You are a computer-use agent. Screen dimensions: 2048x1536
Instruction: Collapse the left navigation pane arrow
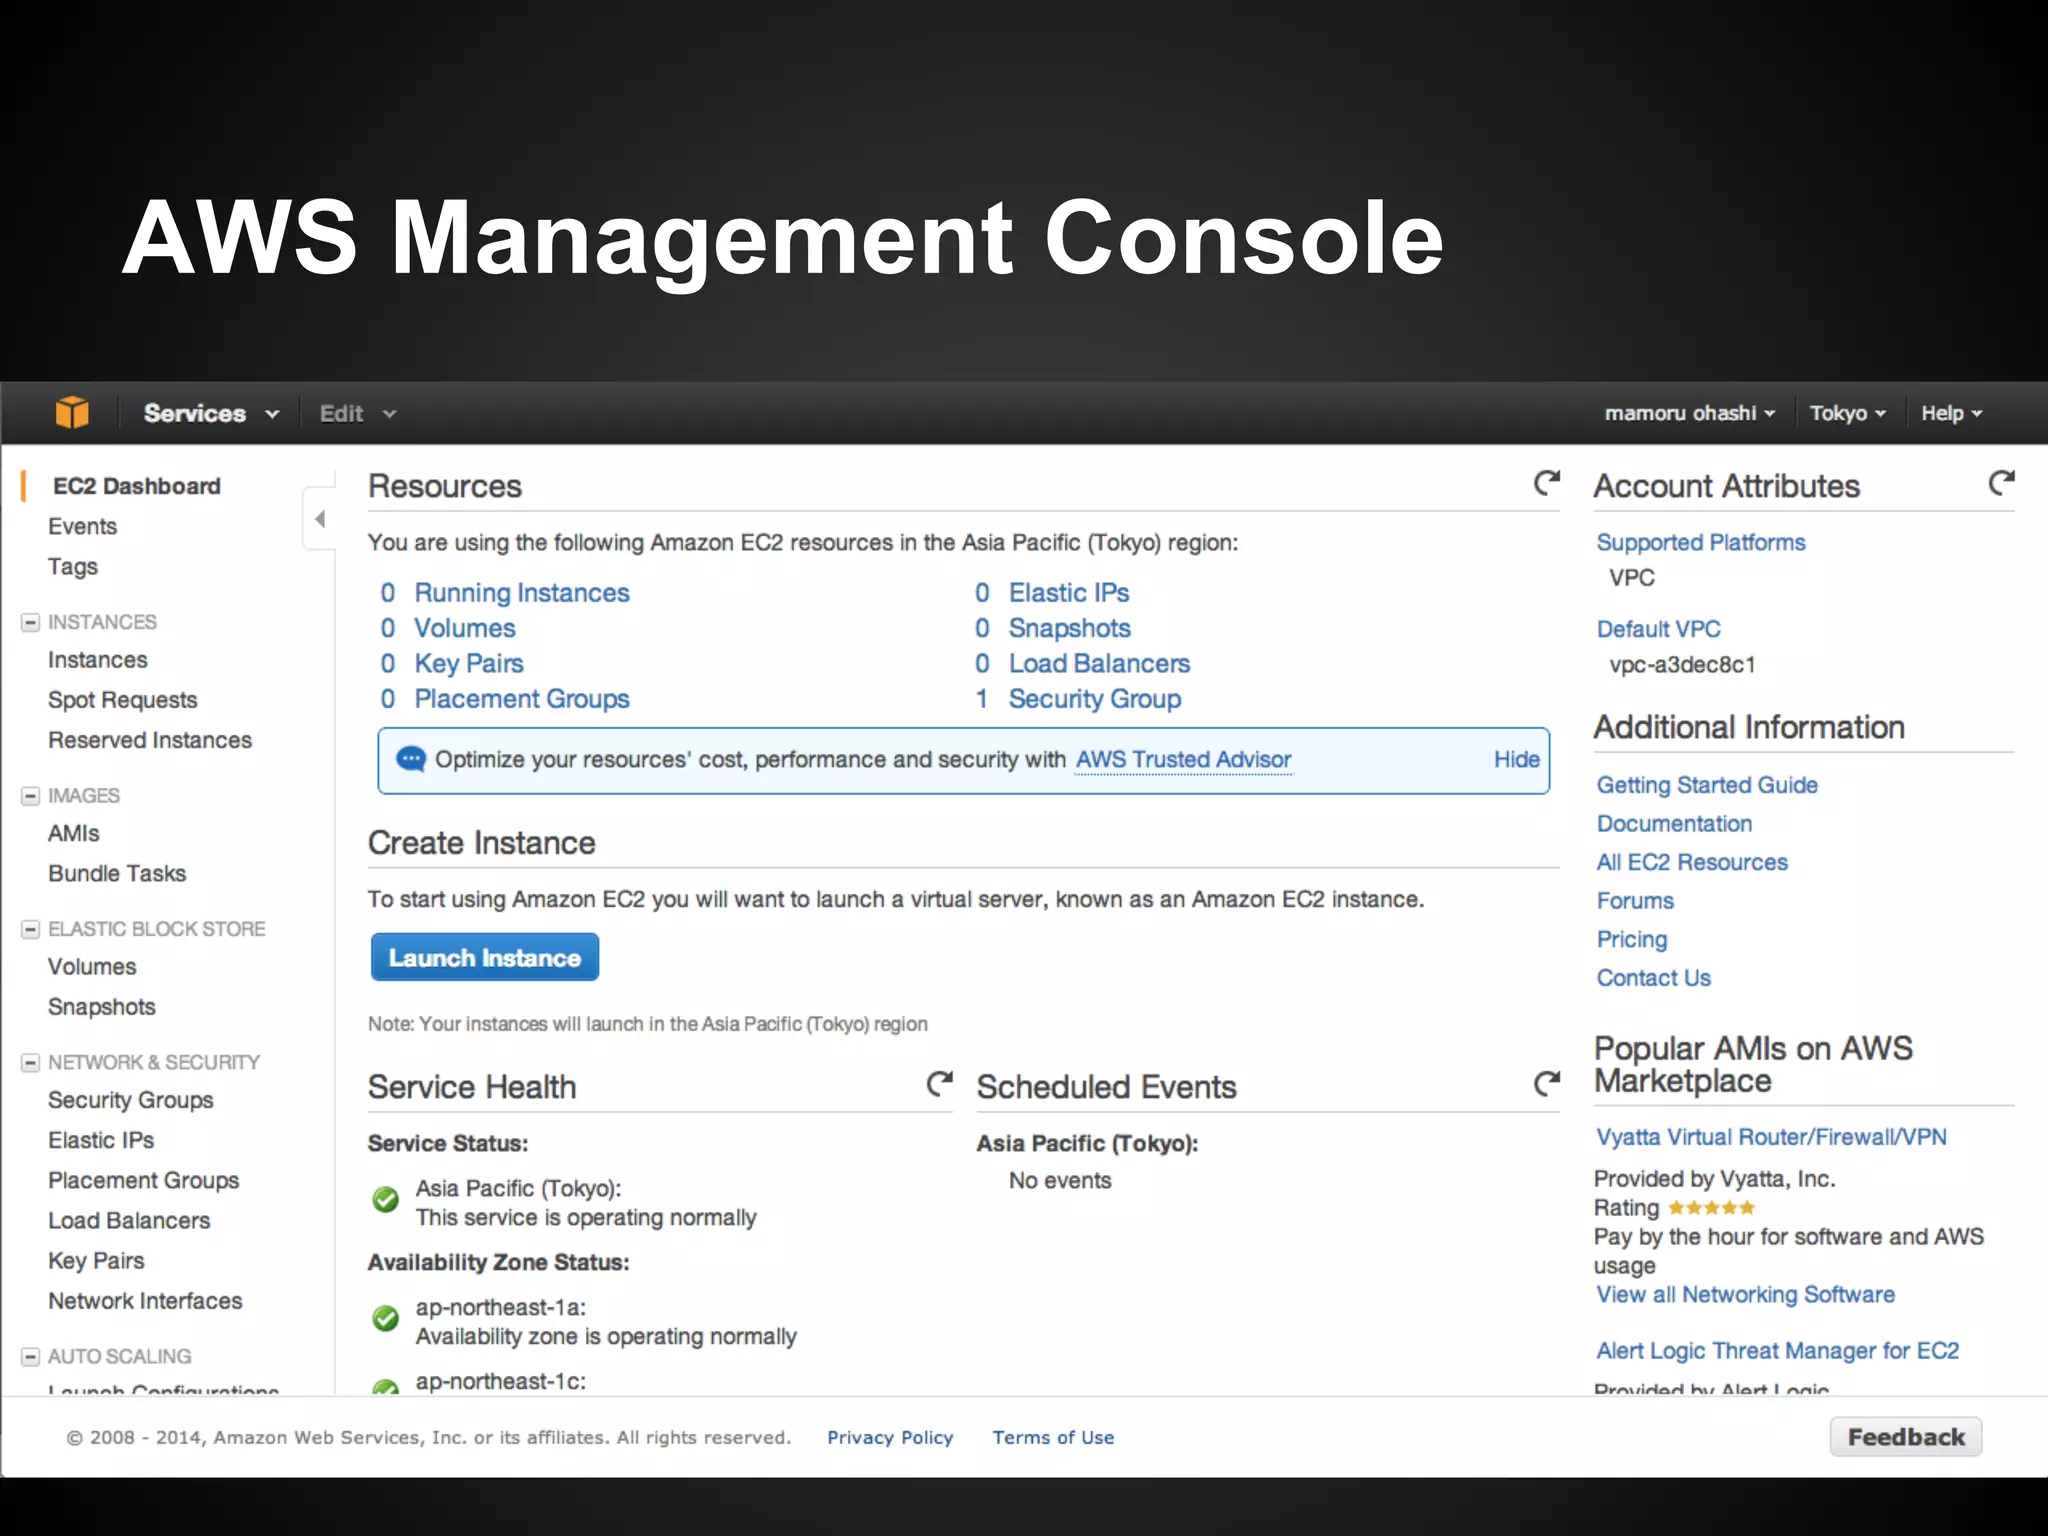[320, 519]
